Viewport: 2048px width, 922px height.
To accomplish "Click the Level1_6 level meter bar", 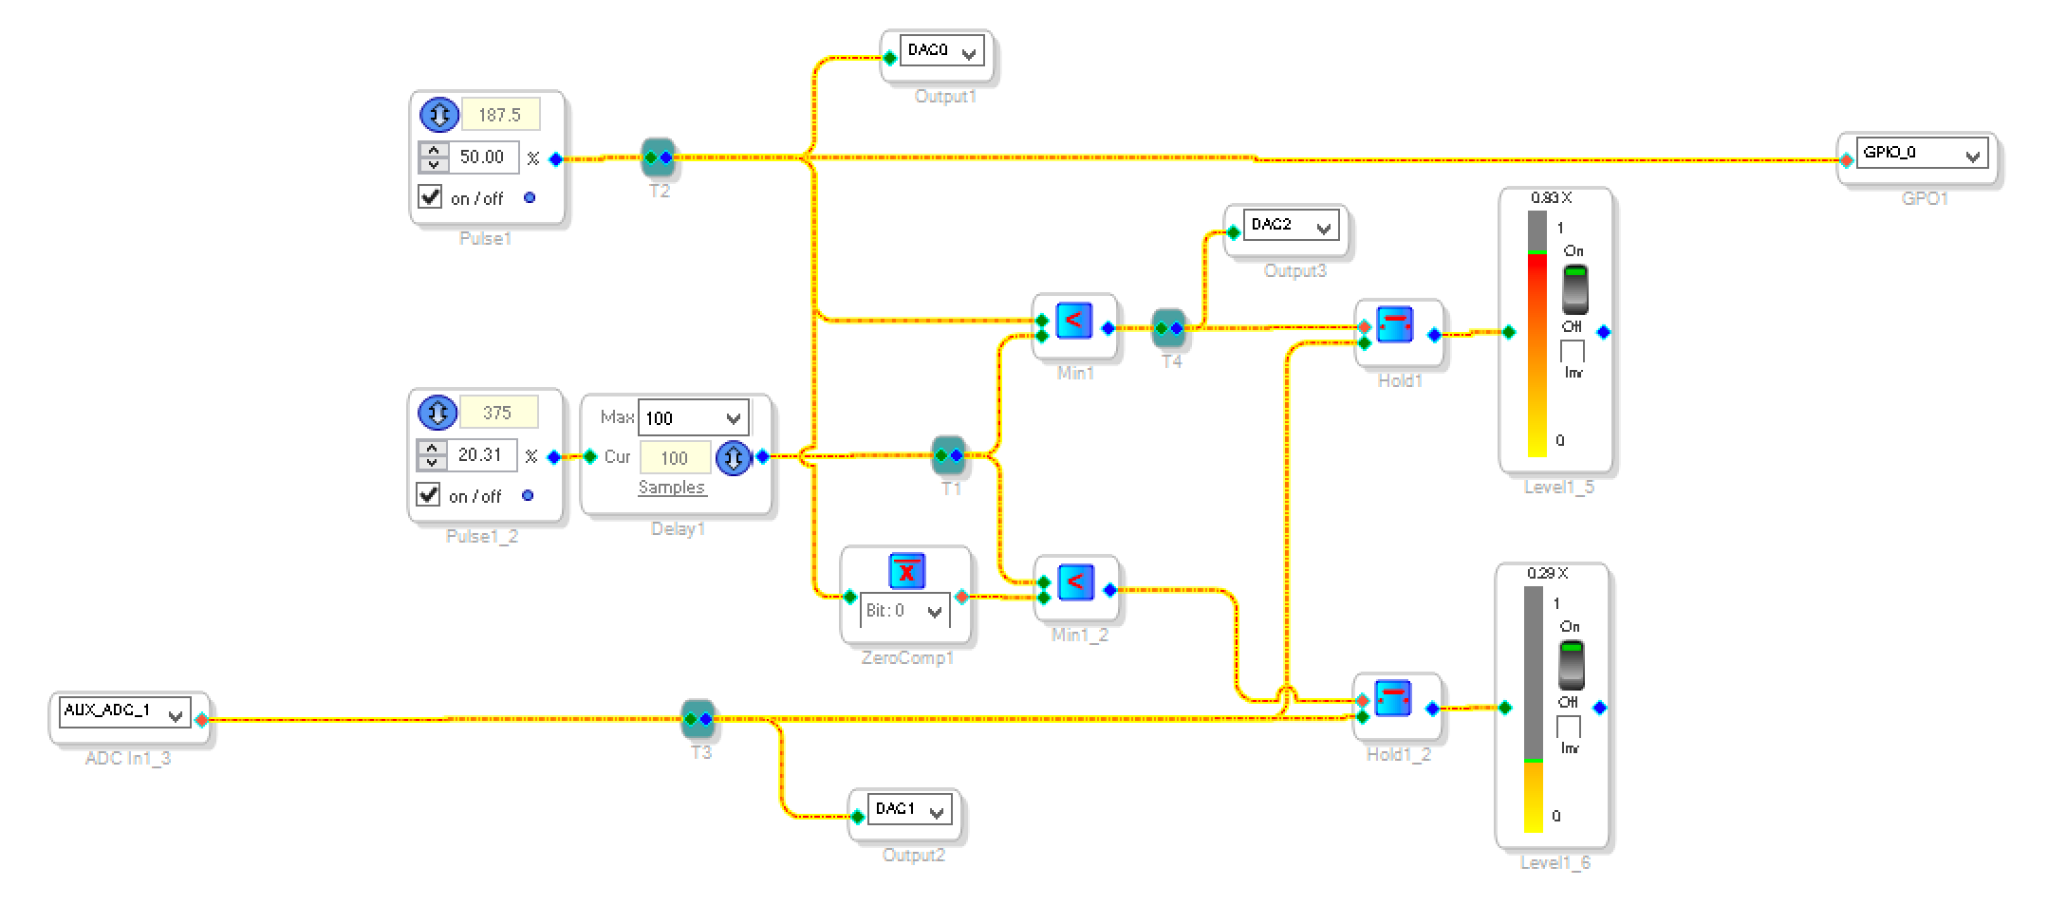I will click(x=1533, y=709).
